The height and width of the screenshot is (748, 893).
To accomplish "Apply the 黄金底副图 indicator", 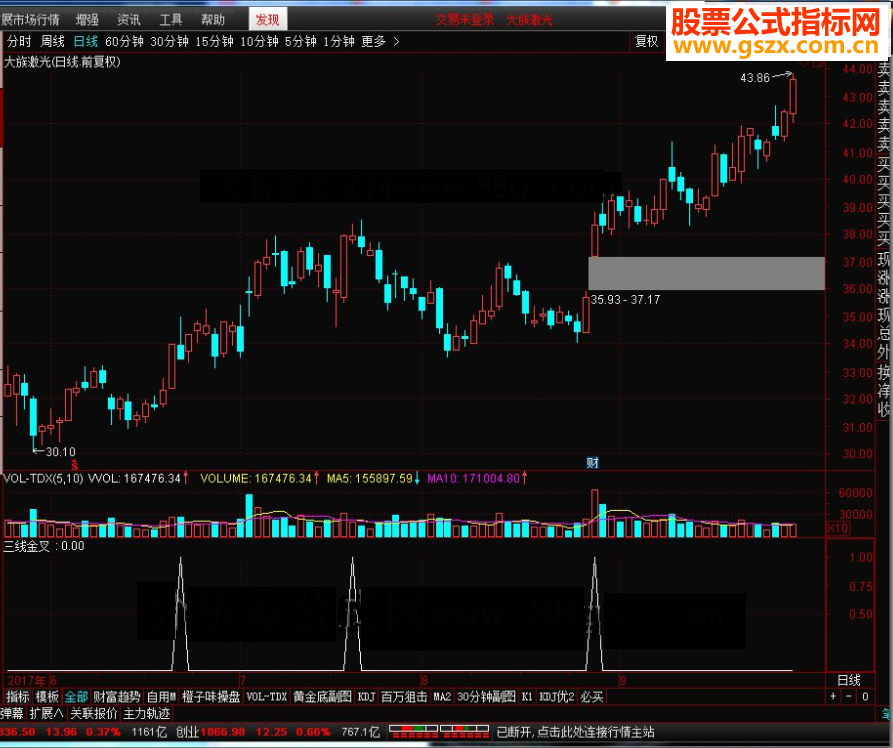I will click(322, 697).
